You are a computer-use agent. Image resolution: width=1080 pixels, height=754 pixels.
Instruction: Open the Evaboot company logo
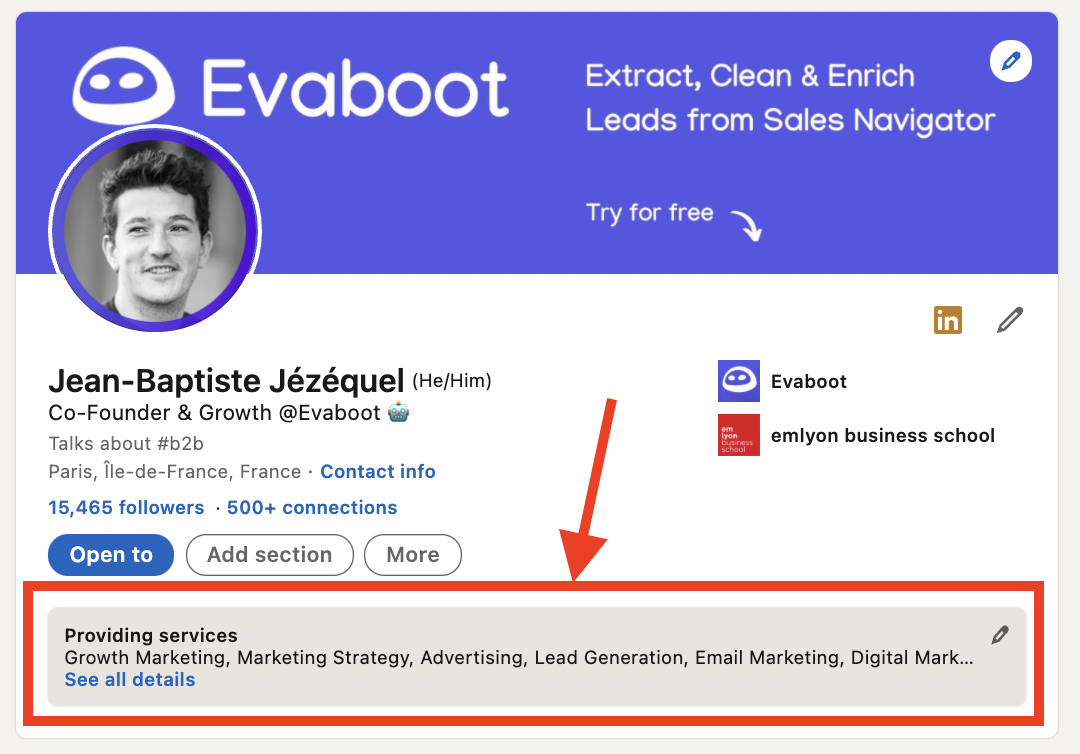pyautogui.click(x=738, y=381)
